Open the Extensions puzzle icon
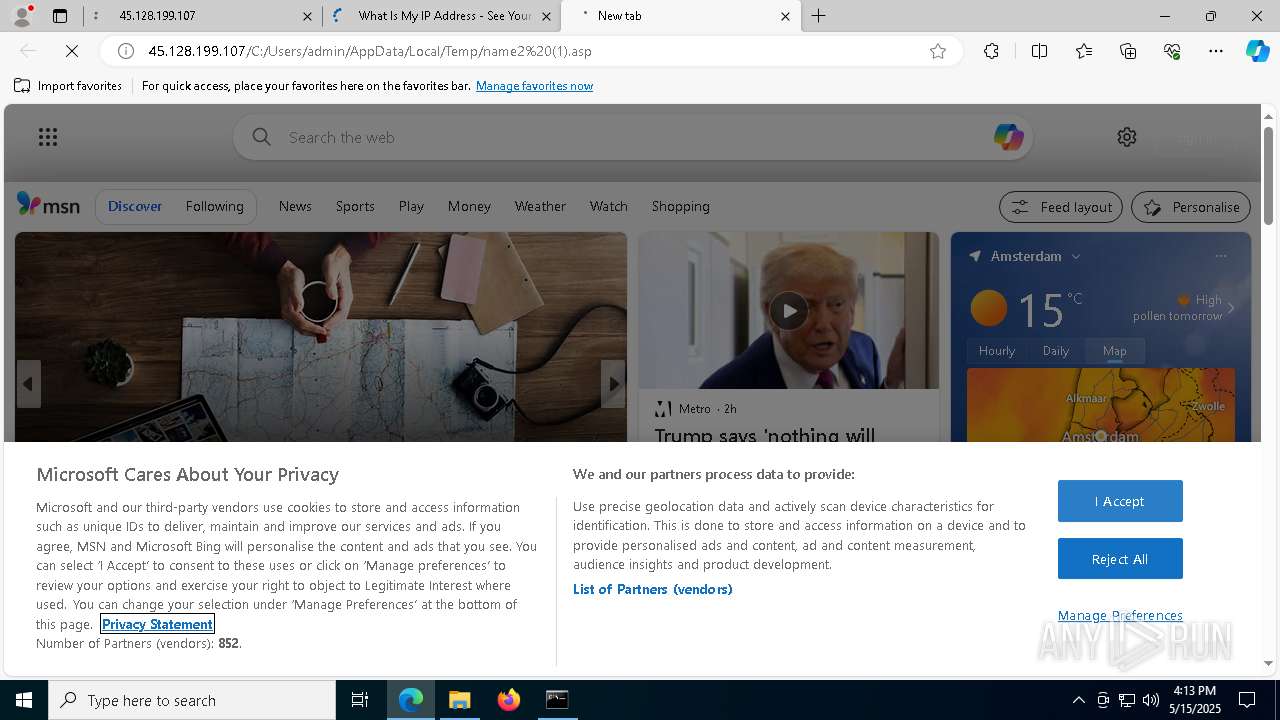The width and height of the screenshot is (1280, 720). pyautogui.click(x=991, y=51)
